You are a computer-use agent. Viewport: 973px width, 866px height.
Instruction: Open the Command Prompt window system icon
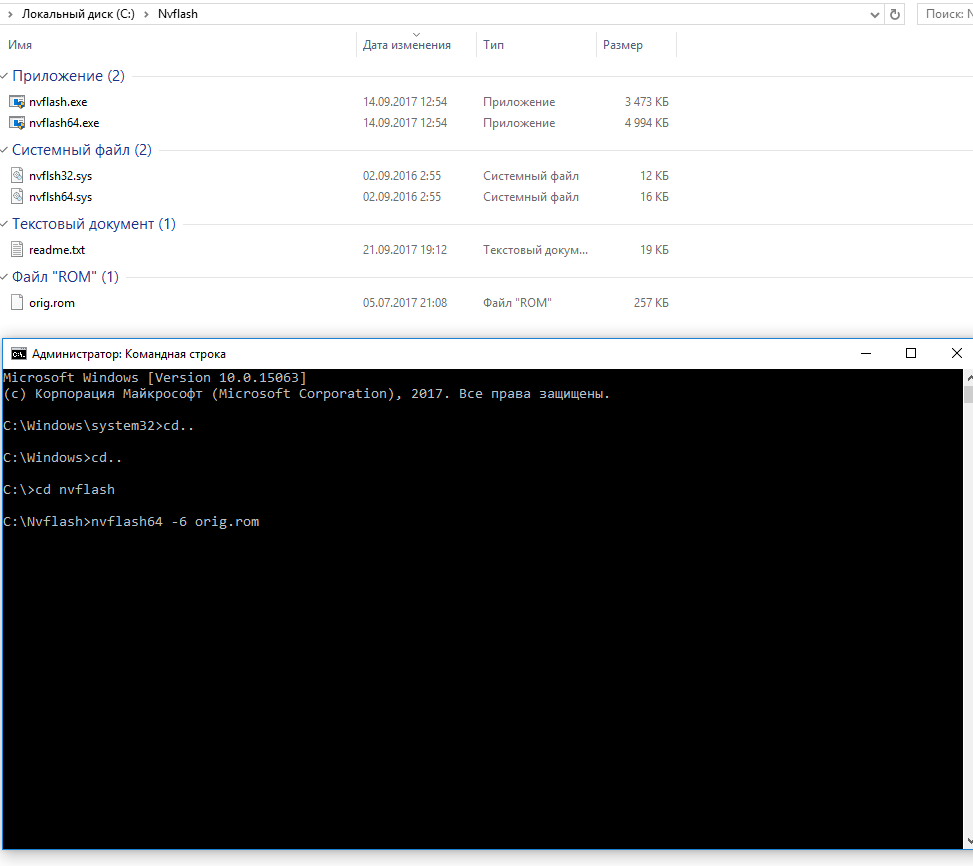click(x=19, y=354)
